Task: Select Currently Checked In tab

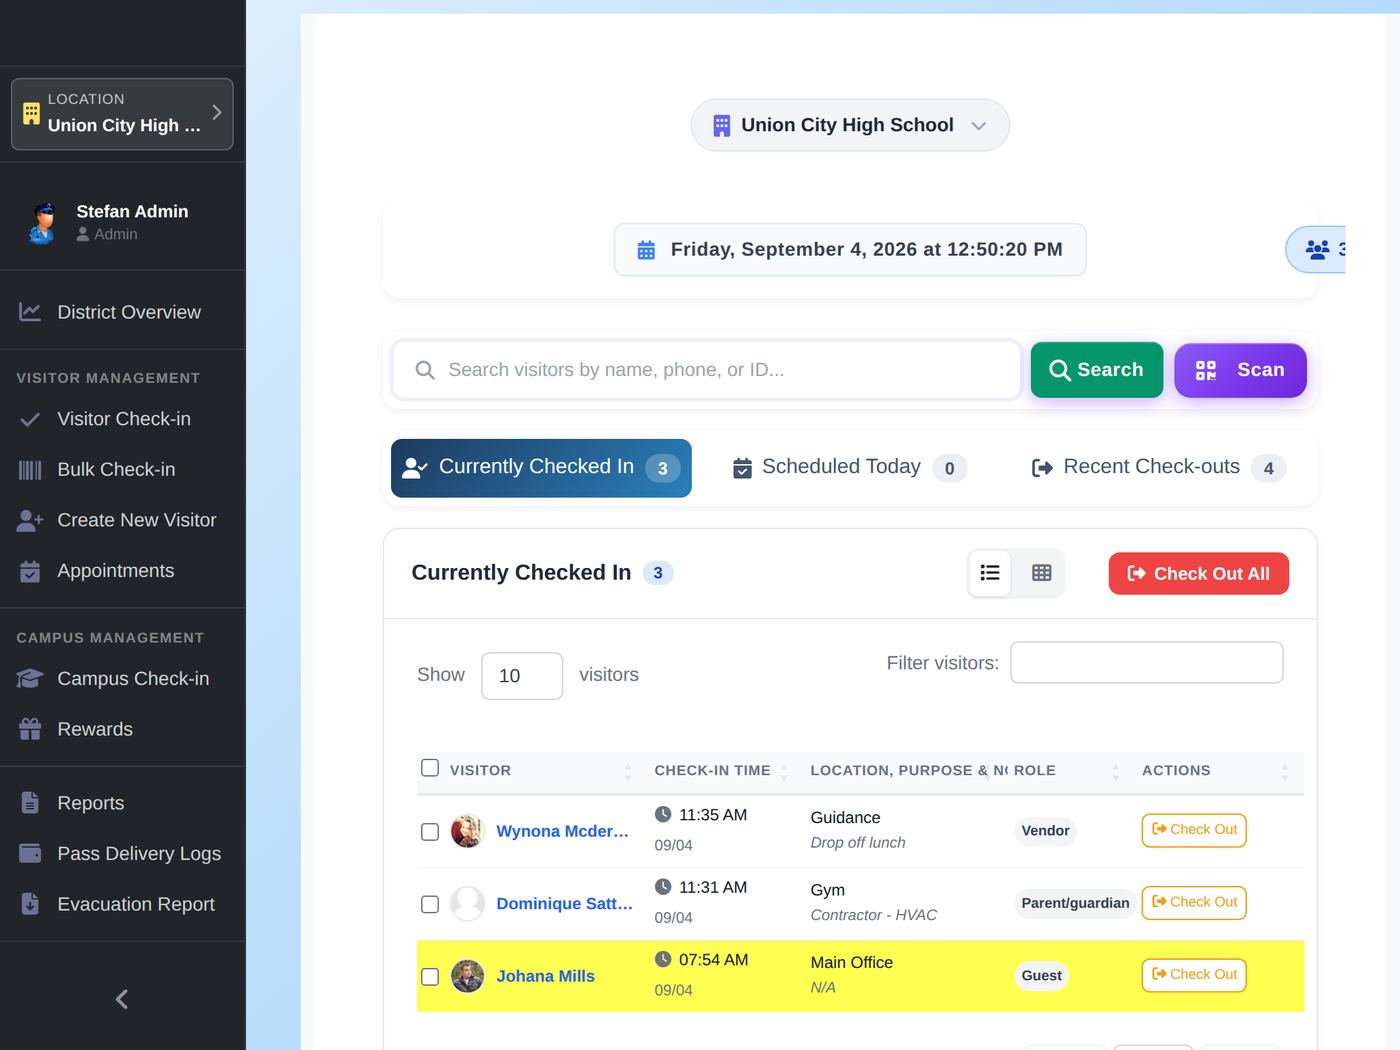Action: tap(541, 468)
